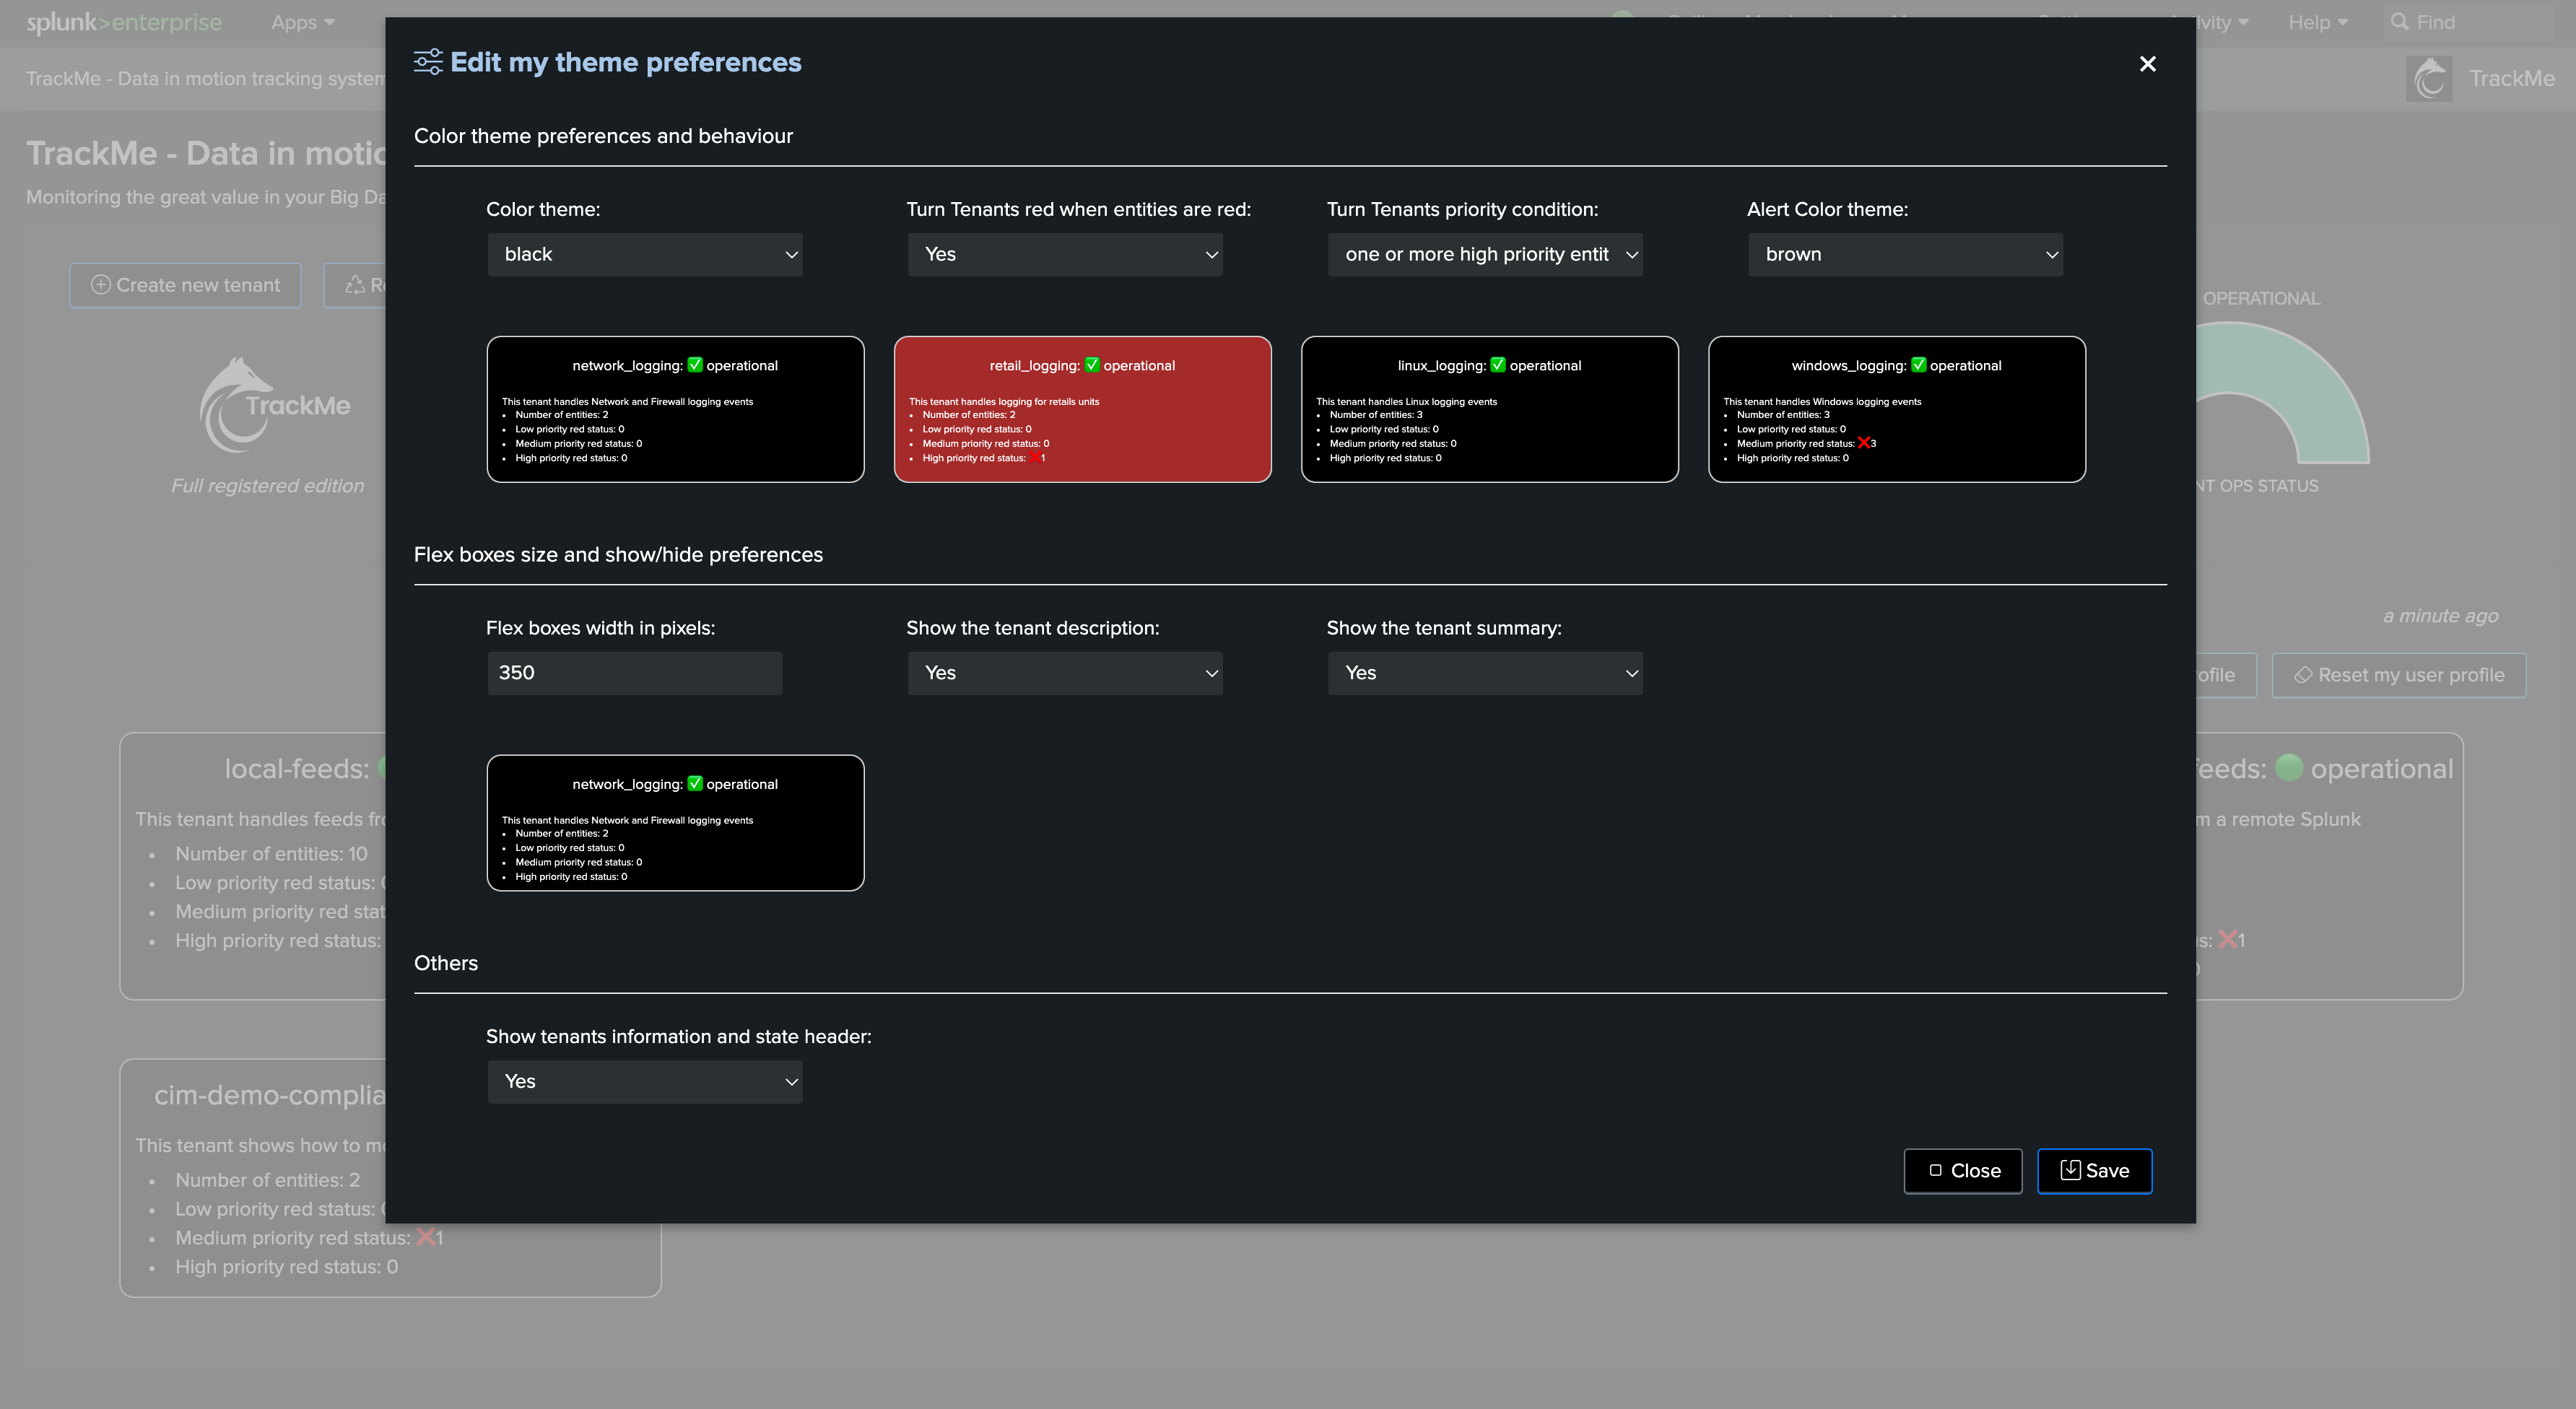This screenshot has width=2576, height=1409.
Task: Click the Color theme preferences and behaviour heading
Action: pos(603,136)
